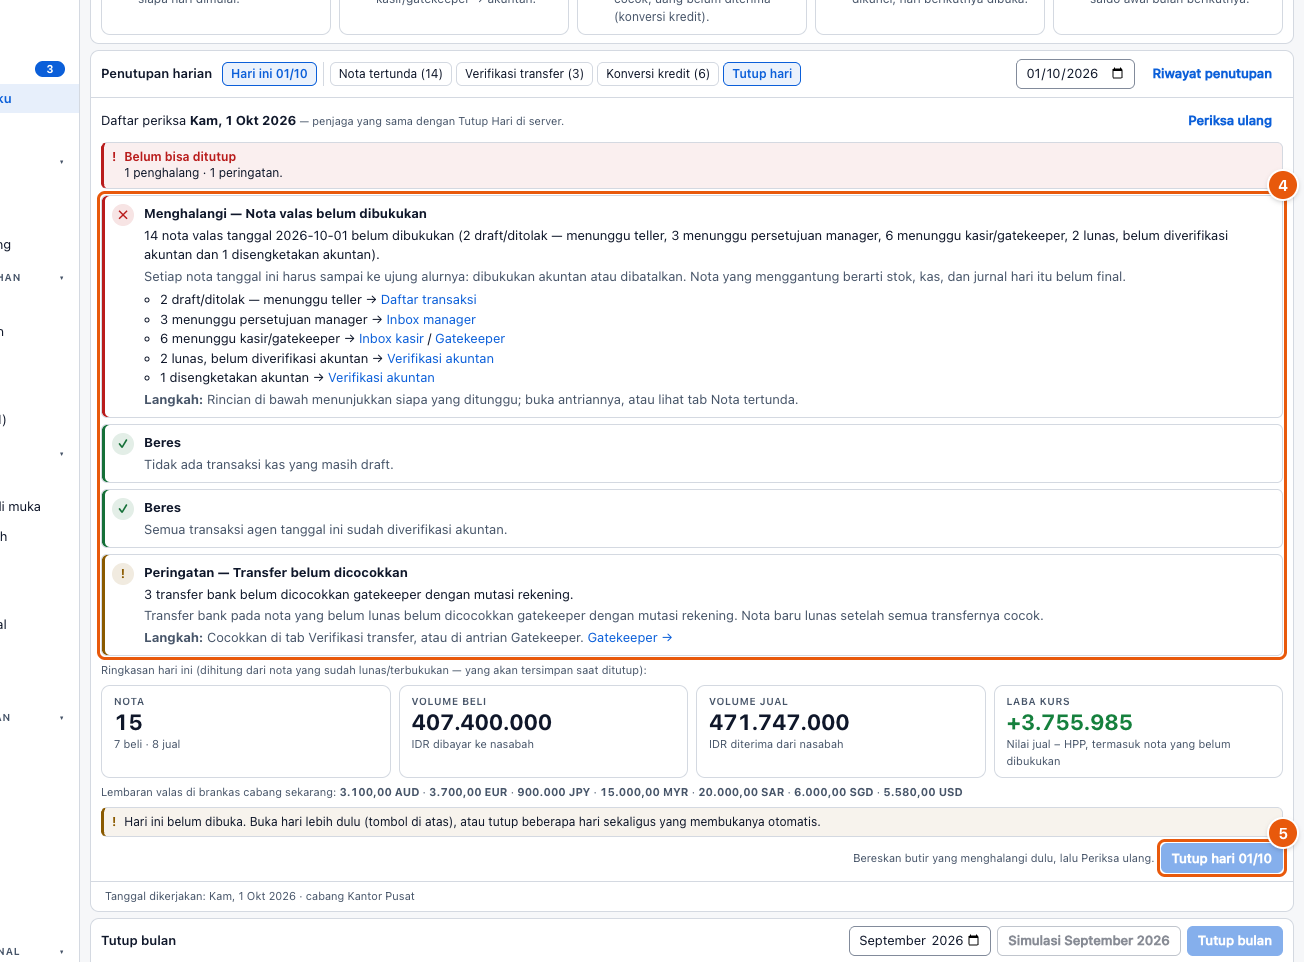
Task: Click the "Tutup bulan" button
Action: click(1234, 941)
